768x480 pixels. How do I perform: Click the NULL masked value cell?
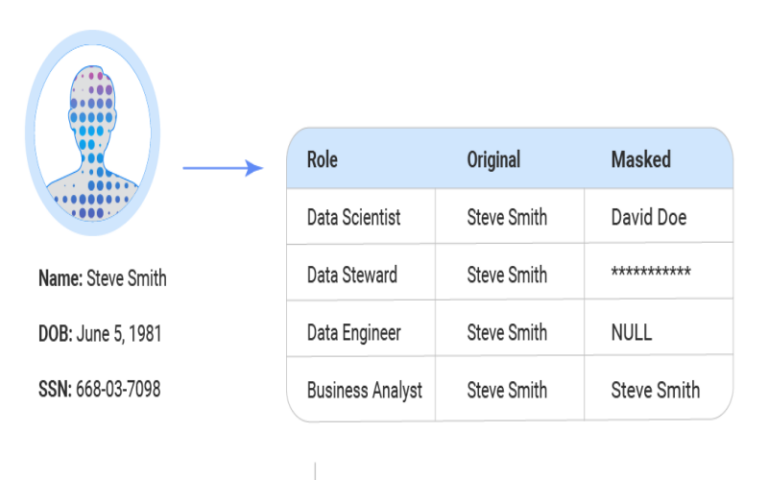click(x=631, y=332)
